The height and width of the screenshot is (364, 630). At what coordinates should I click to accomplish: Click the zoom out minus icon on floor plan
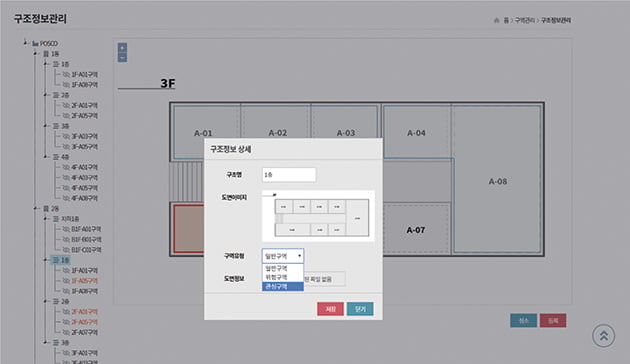[122, 57]
